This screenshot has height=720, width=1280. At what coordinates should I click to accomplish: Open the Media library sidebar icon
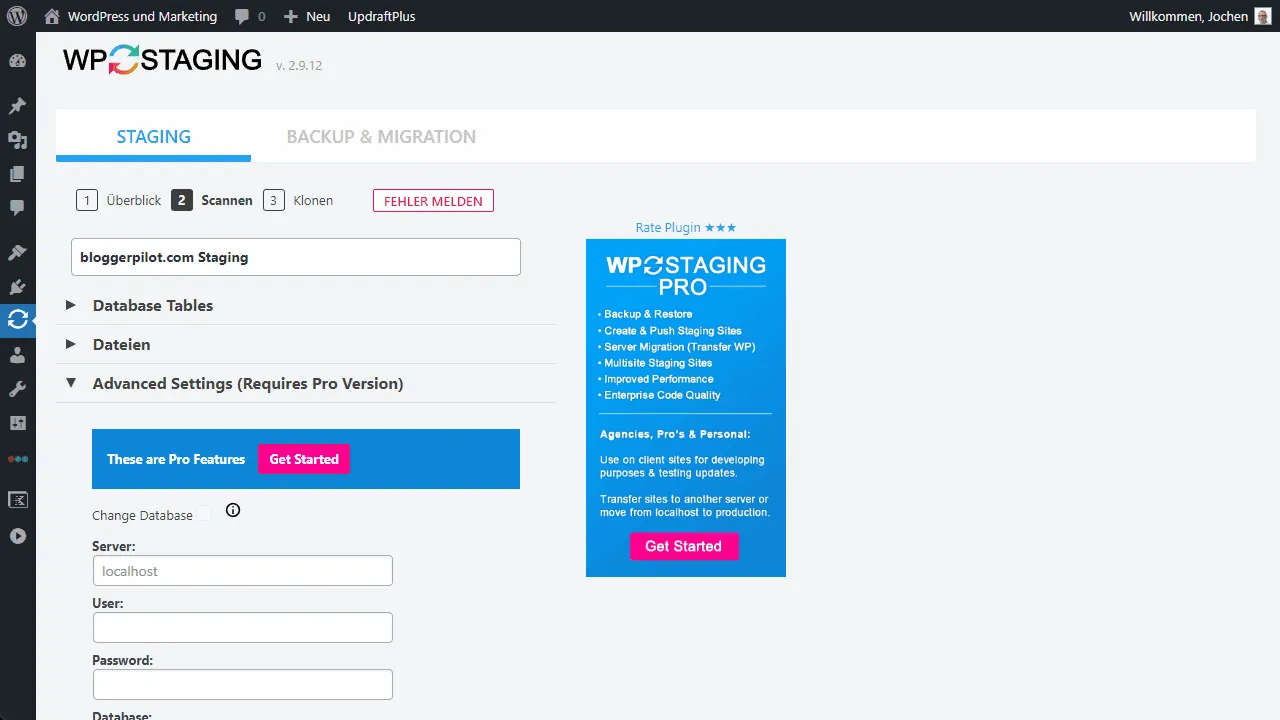[17, 140]
